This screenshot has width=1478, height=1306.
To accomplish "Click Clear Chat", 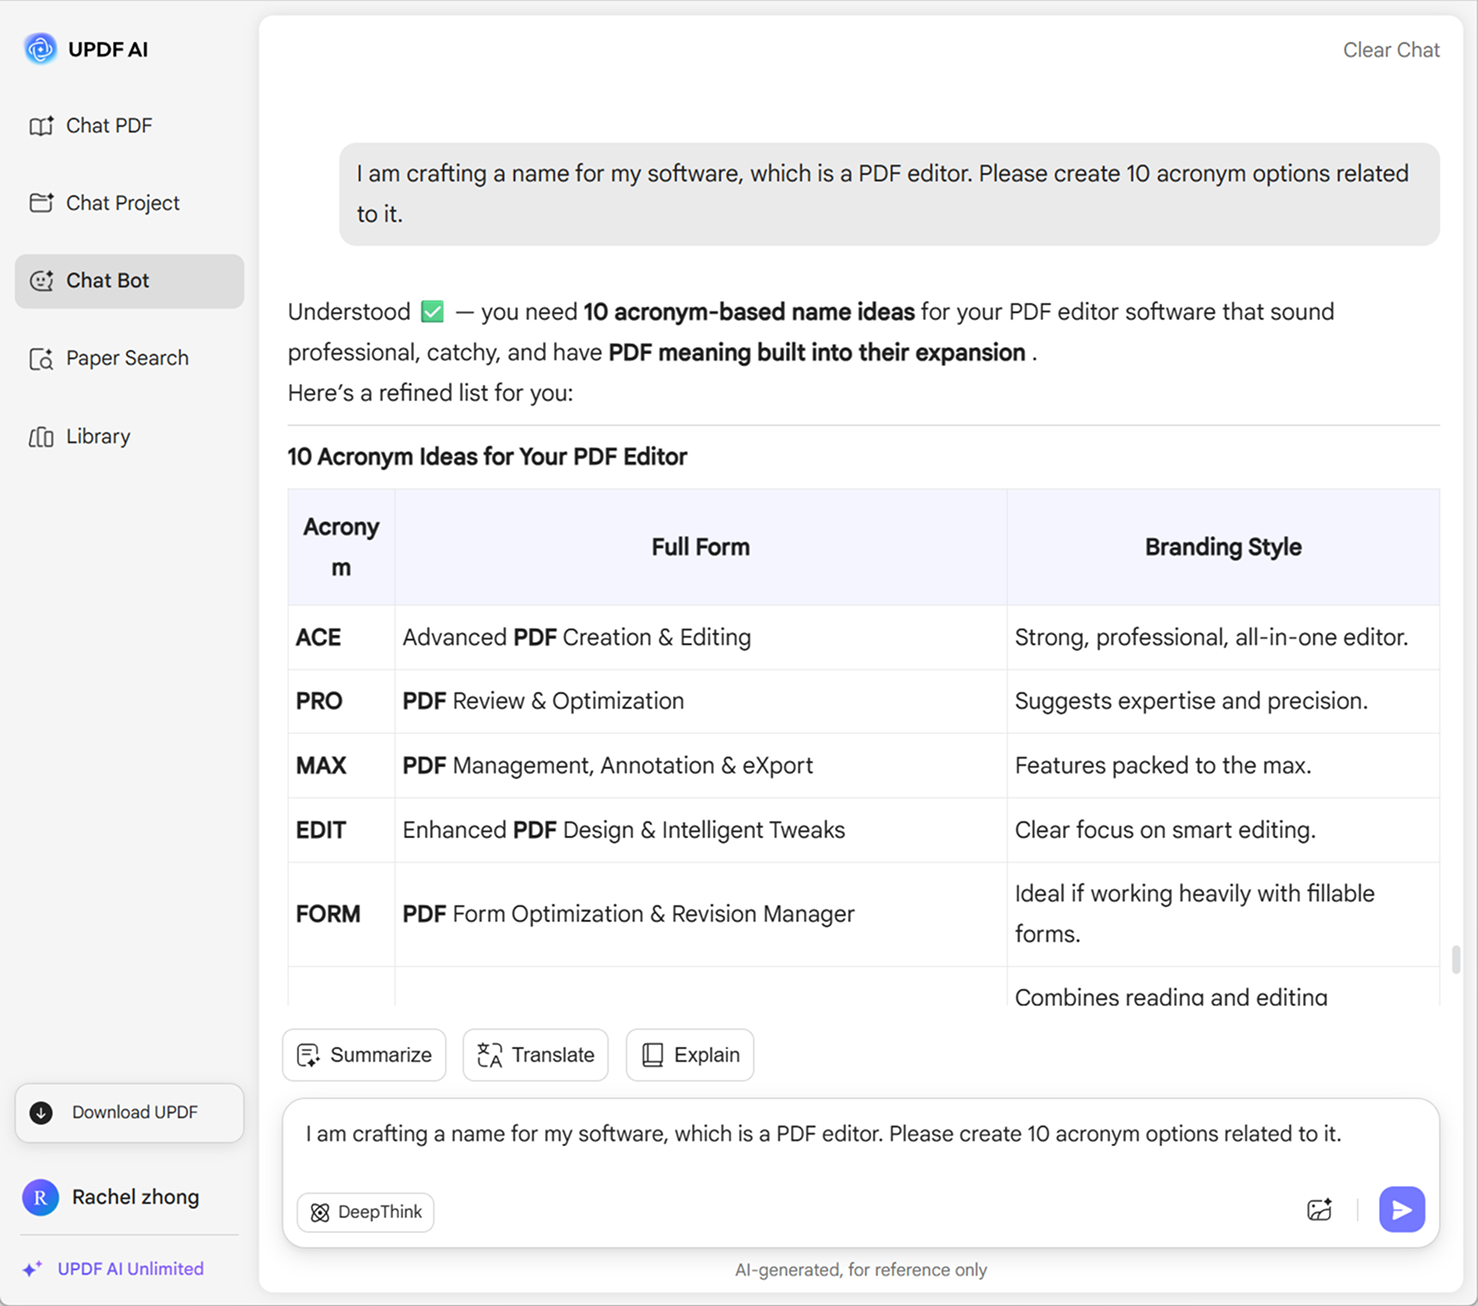I will tap(1391, 50).
